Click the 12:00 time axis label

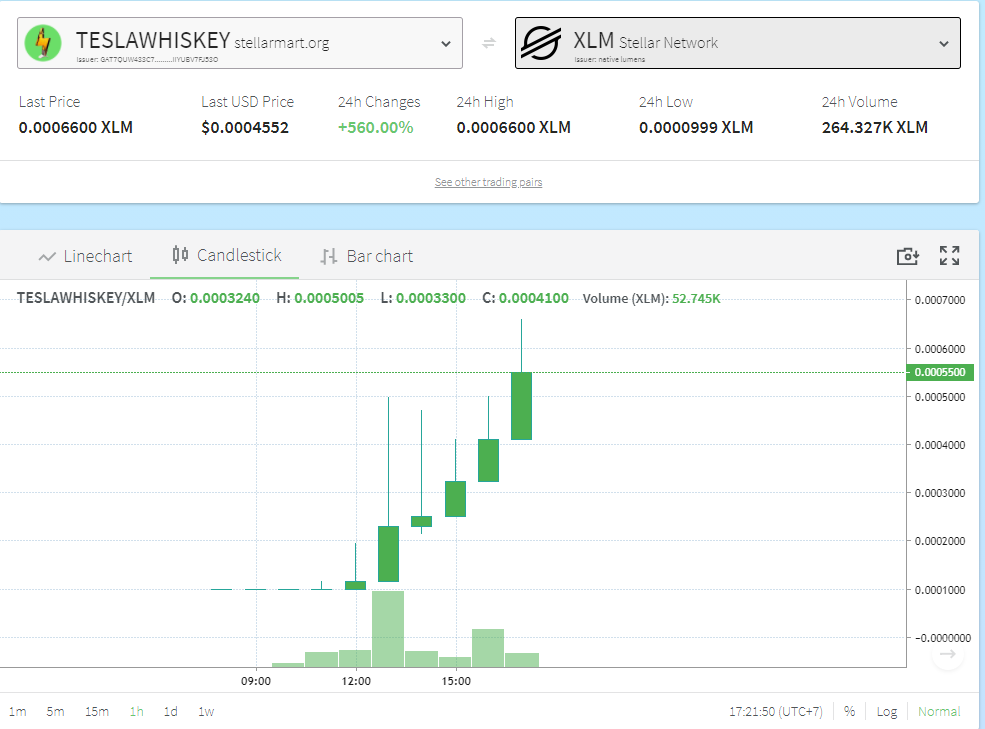pos(356,681)
